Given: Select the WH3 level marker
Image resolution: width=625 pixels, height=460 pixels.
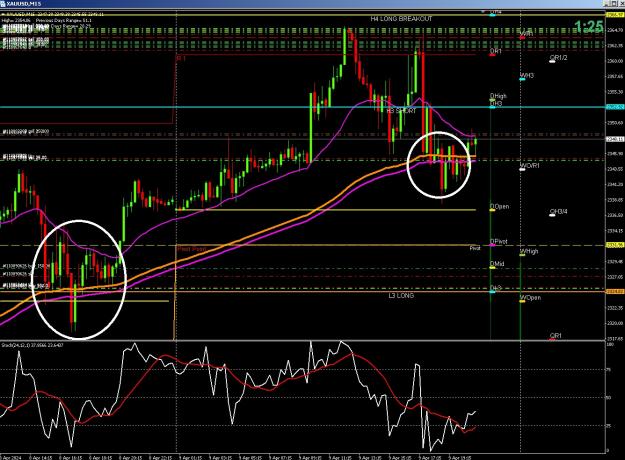Looking at the screenshot, I should (527, 75).
